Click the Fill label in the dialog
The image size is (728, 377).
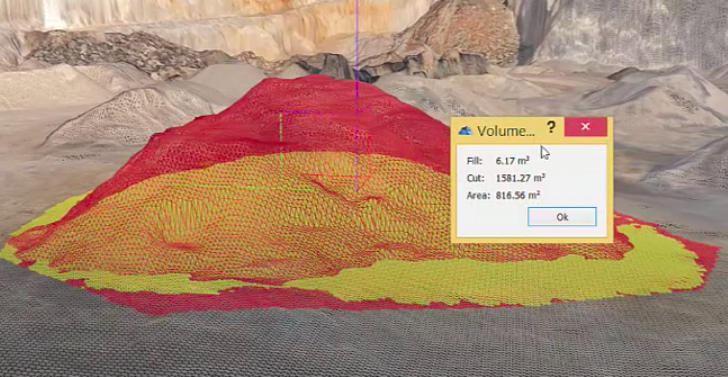[474, 161]
